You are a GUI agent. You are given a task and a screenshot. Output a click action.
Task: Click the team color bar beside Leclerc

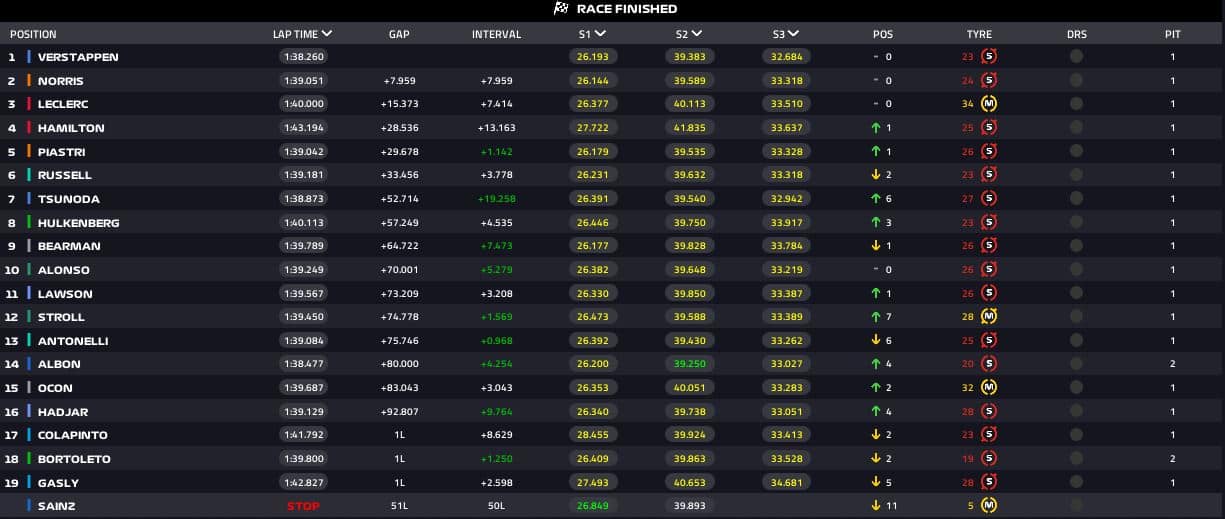pyautogui.click(x=29, y=104)
